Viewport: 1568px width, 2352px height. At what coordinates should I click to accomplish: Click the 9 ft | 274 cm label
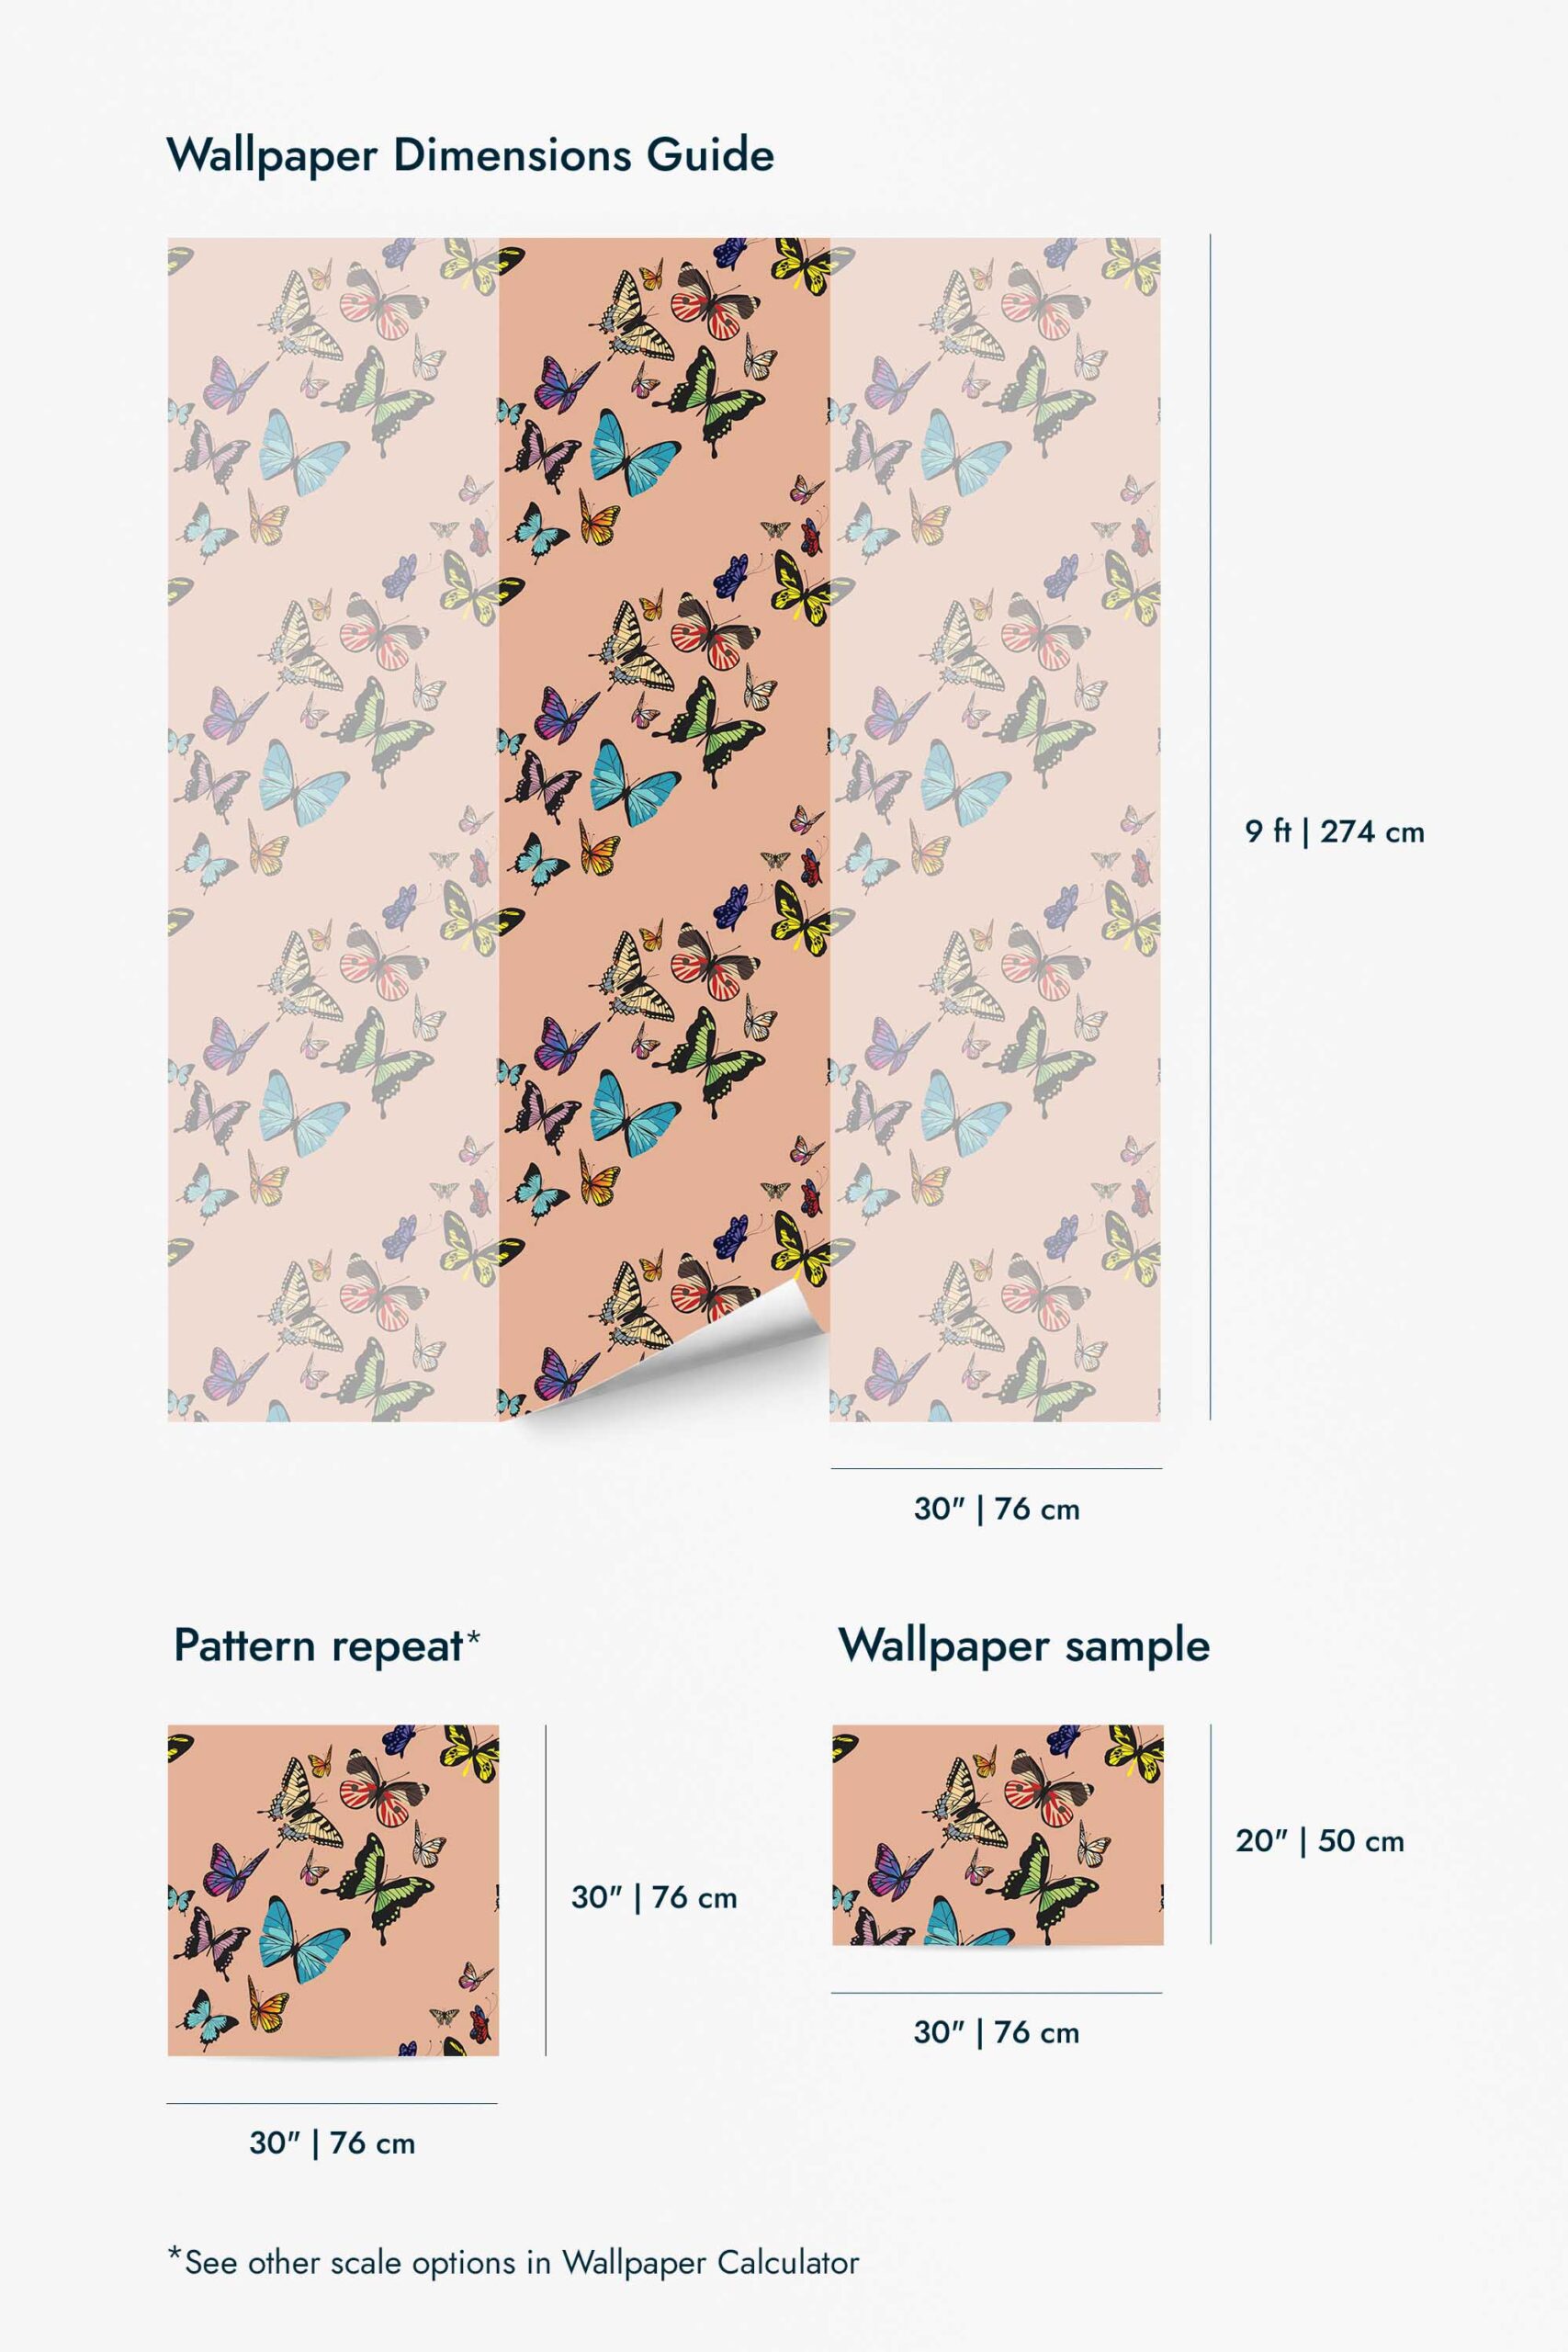pos(1334,831)
